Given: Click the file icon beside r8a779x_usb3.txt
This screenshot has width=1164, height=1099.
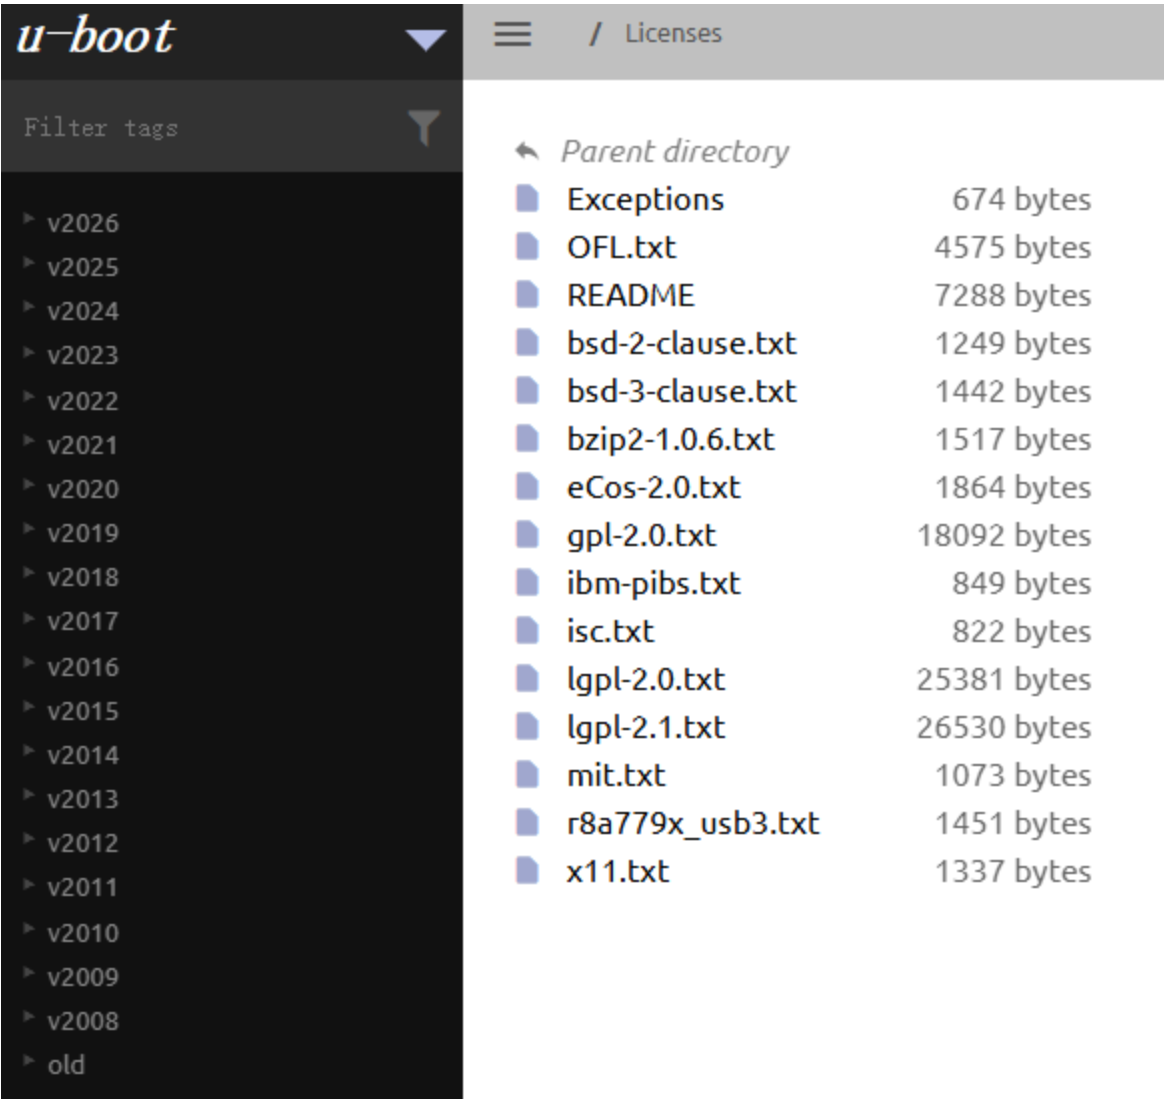Looking at the screenshot, I should coord(527,823).
